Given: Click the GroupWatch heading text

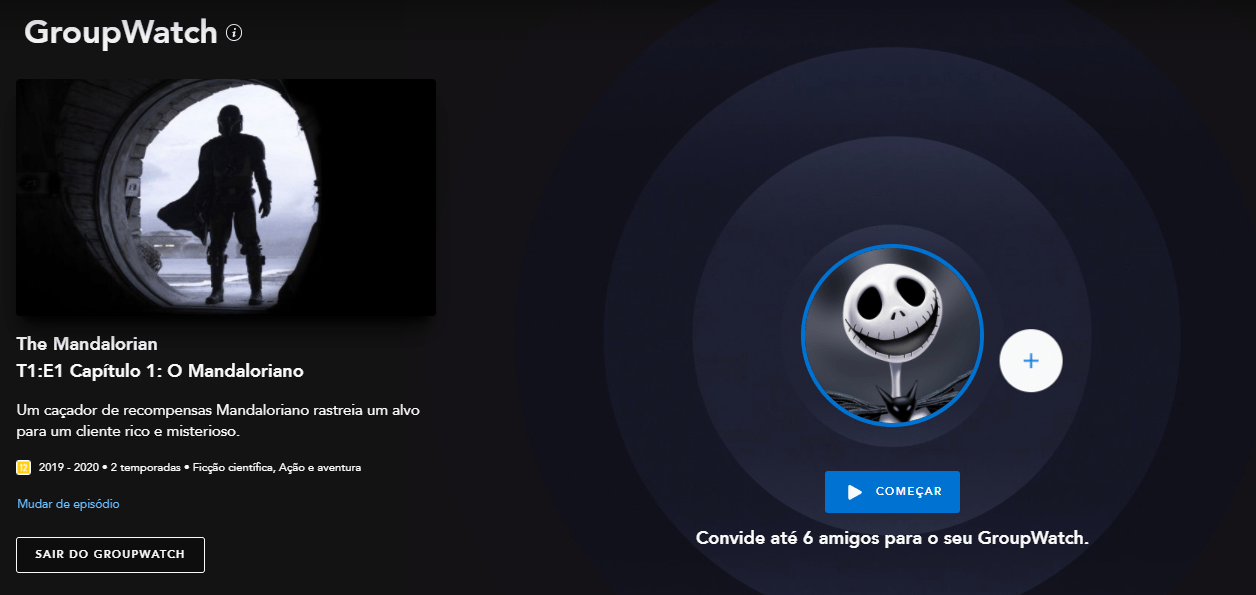Looking at the screenshot, I should click(121, 32).
